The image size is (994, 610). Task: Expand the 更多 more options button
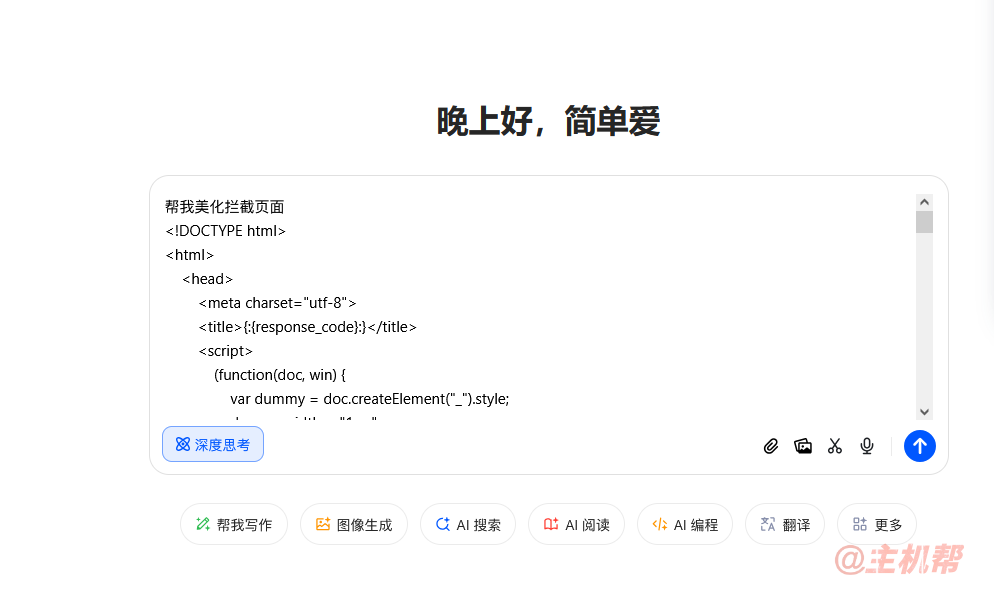pyautogui.click(x=877, y=524)
